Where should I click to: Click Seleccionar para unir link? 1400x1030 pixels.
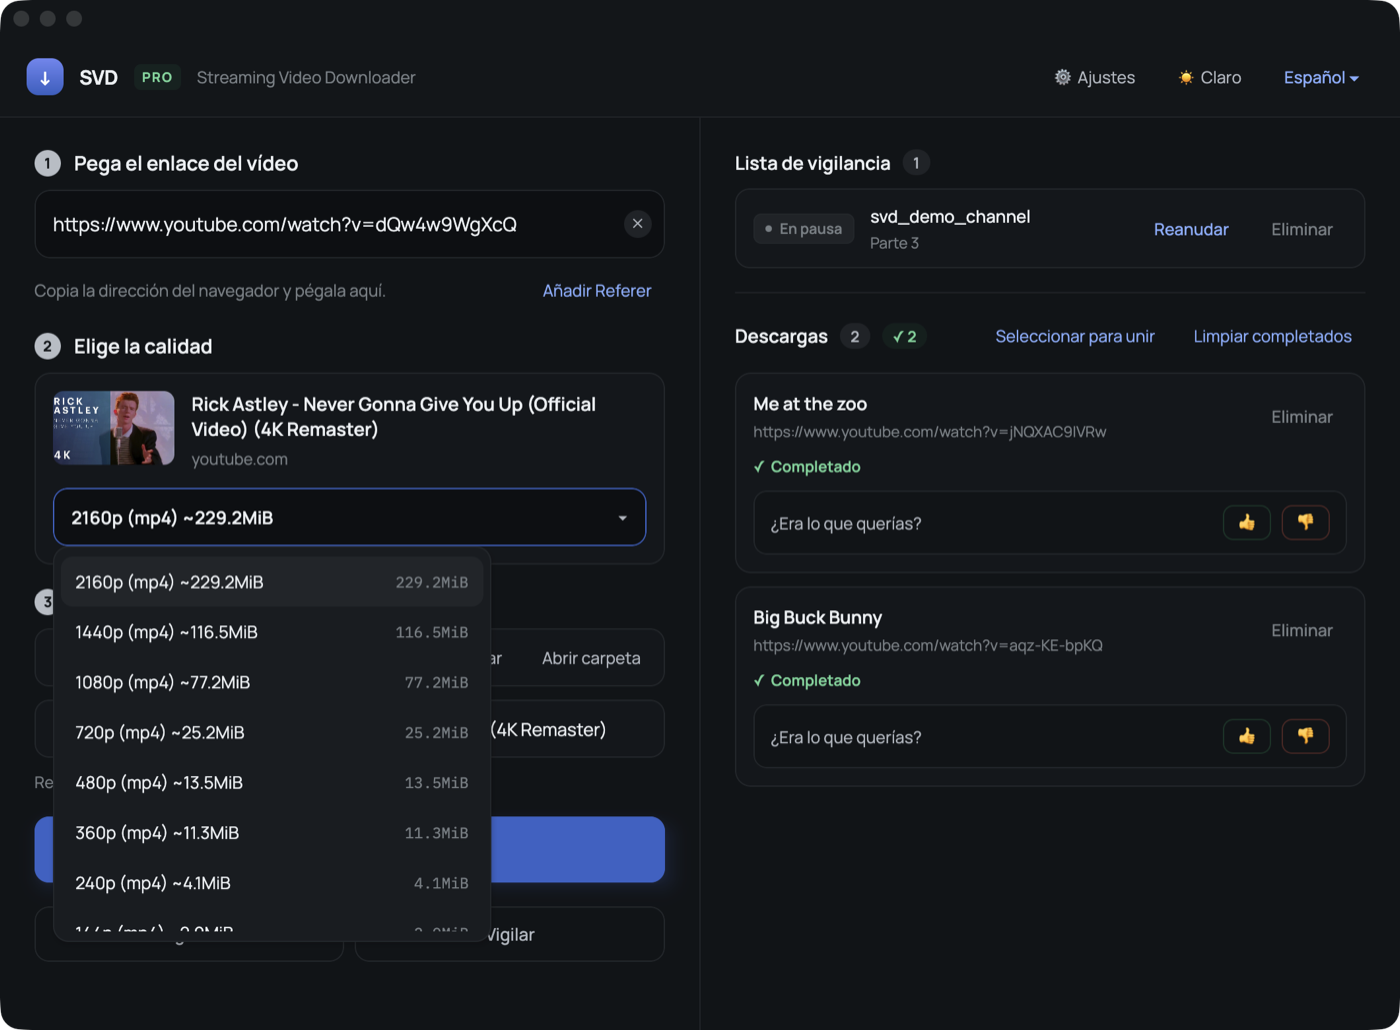[x=1075, y=336]
